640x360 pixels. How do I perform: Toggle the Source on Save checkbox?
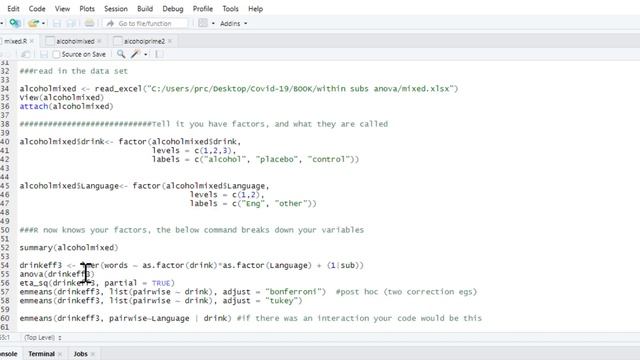(56, 54)
